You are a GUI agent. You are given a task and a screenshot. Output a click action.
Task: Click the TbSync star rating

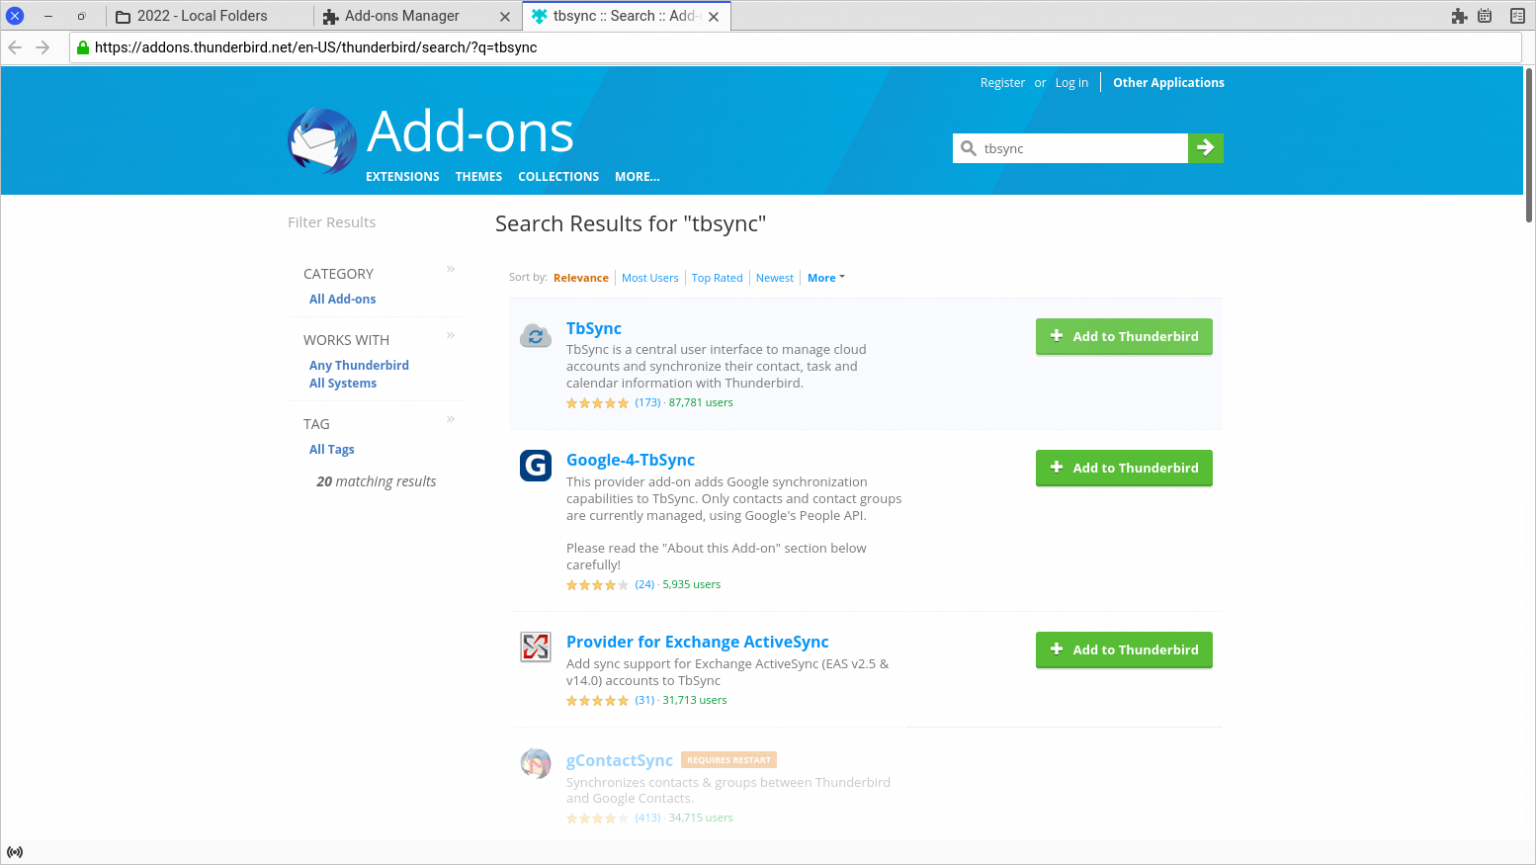pos(597,403)
